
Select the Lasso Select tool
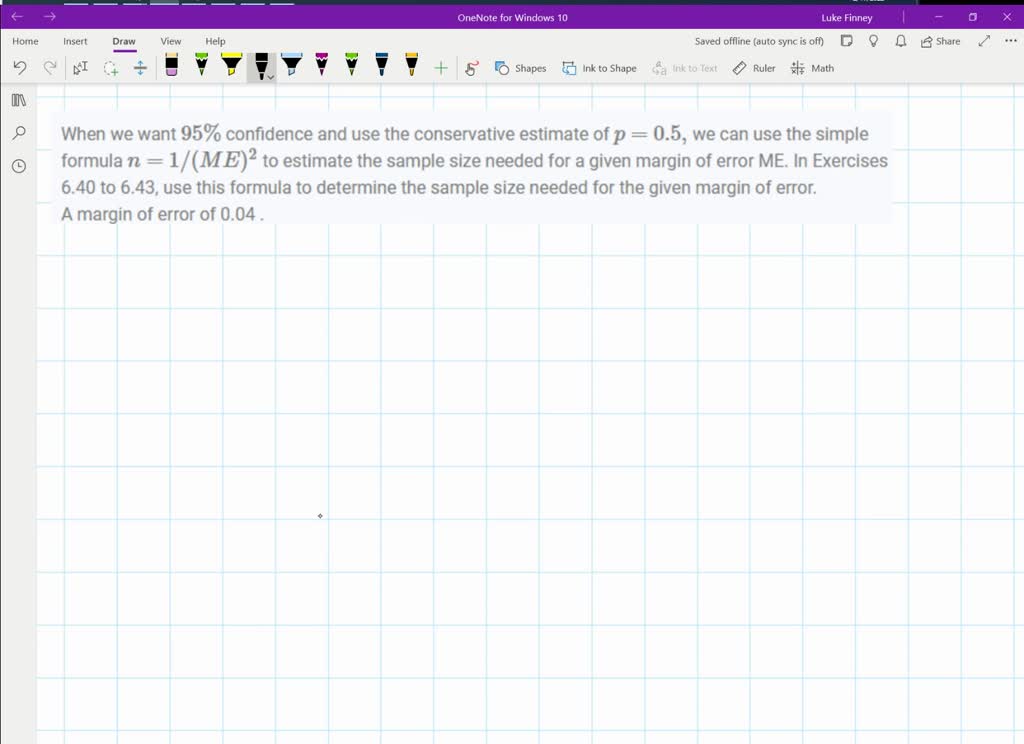click(111, 68)
